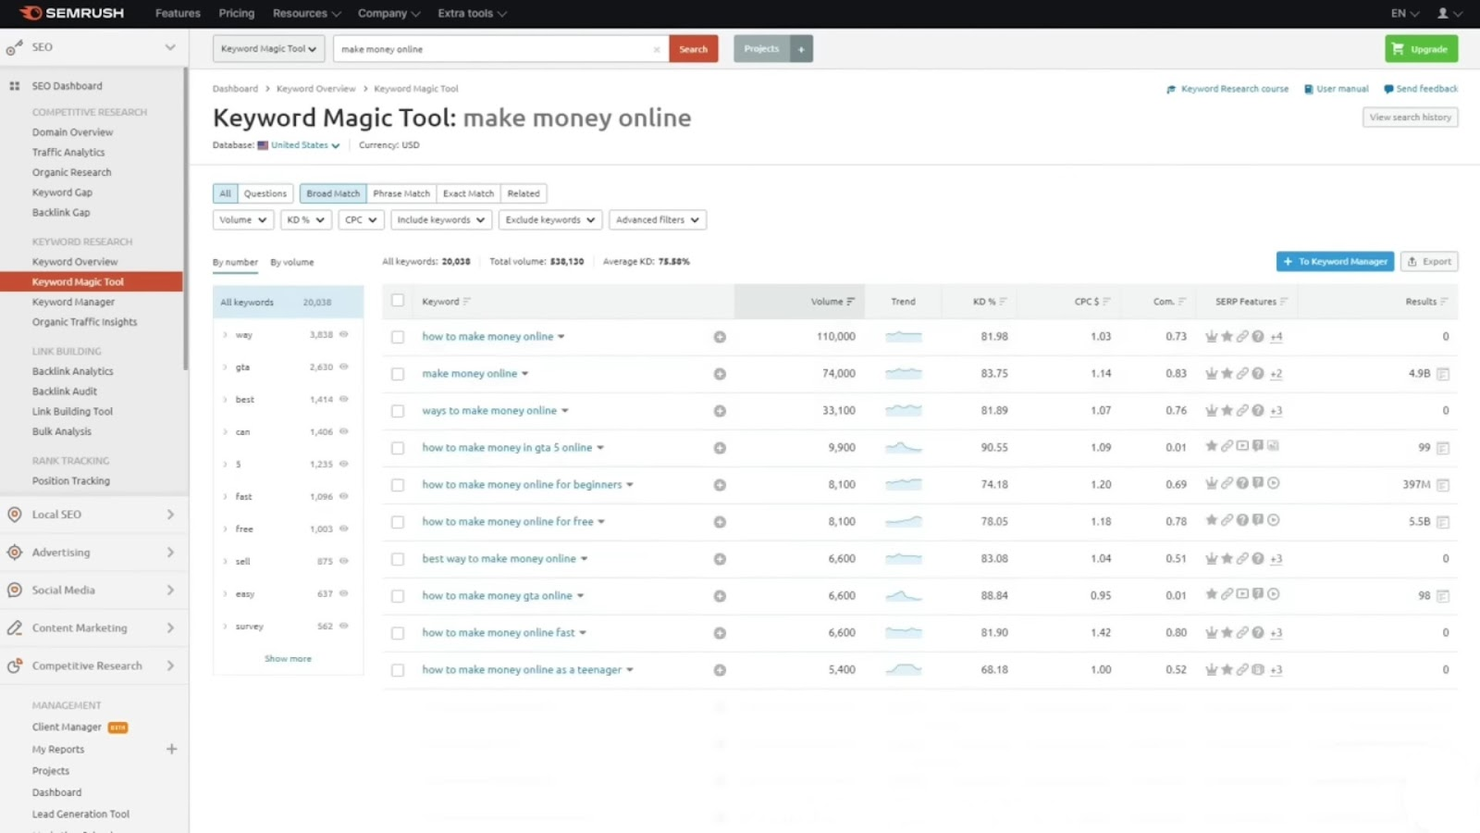Screen dimensions: 1480x833
Task: Switch groups to the By volume tab
Action: tap(292, 262)
